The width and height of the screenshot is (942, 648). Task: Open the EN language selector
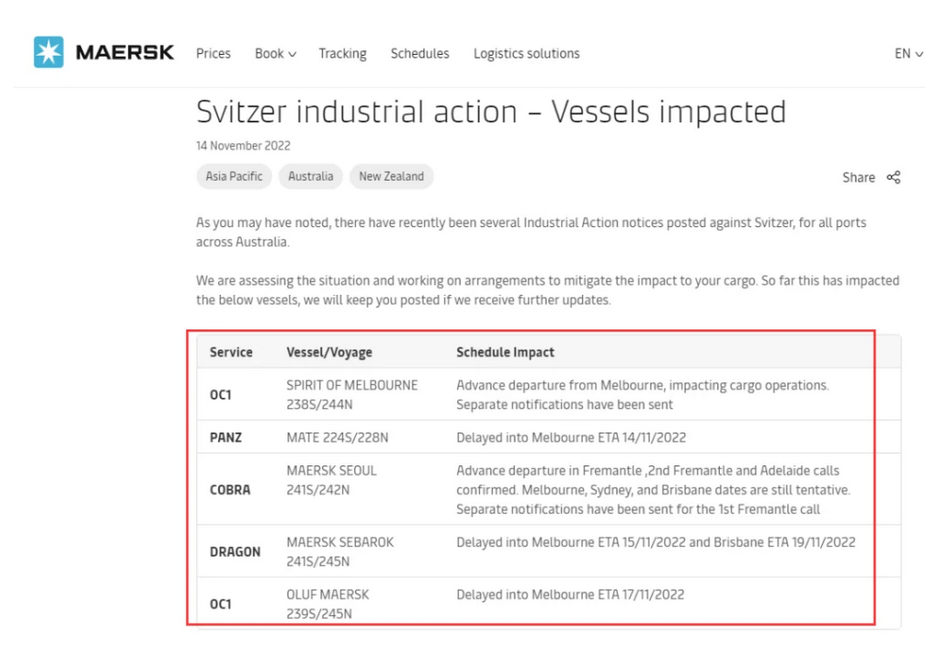(x=908, y=53)
